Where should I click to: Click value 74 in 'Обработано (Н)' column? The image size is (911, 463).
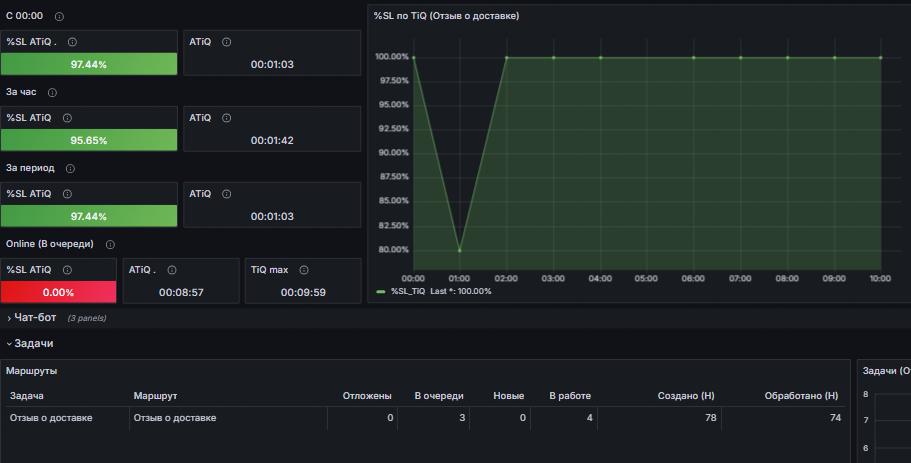point(835,418)
